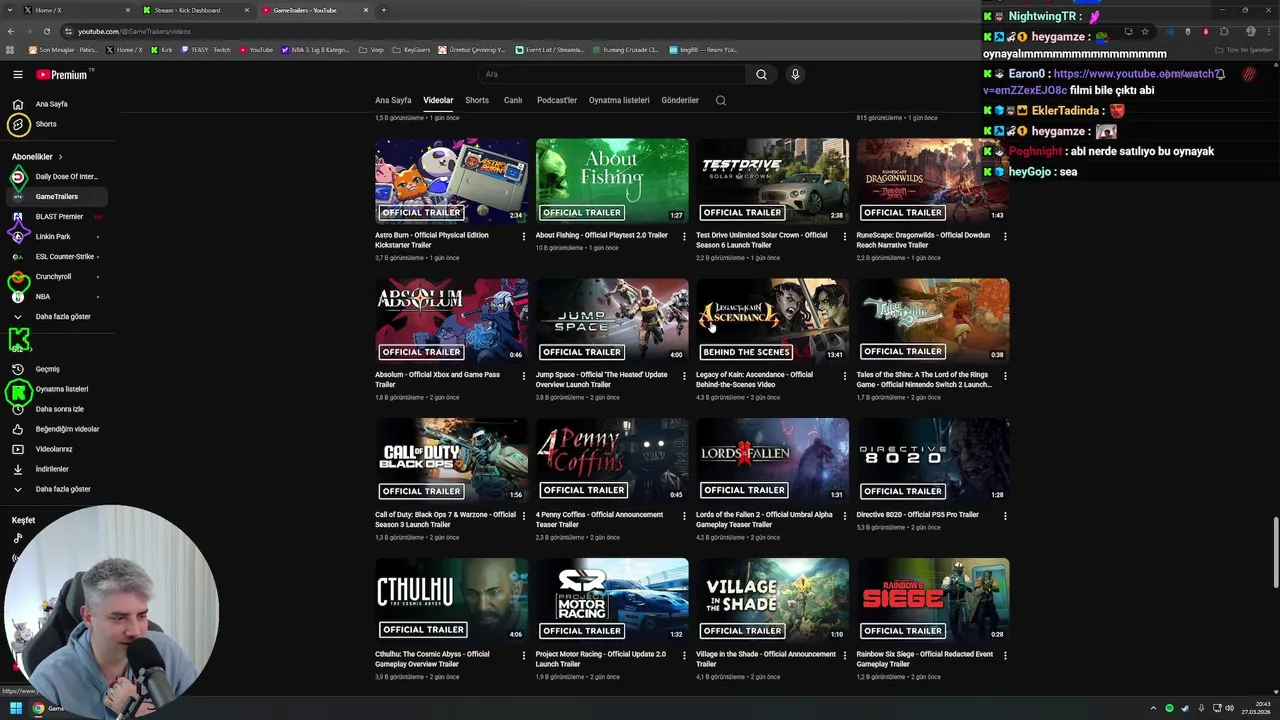Click the YouTube Premium logo
Viewport: 1280px width, 720px height.
[62, 74]
